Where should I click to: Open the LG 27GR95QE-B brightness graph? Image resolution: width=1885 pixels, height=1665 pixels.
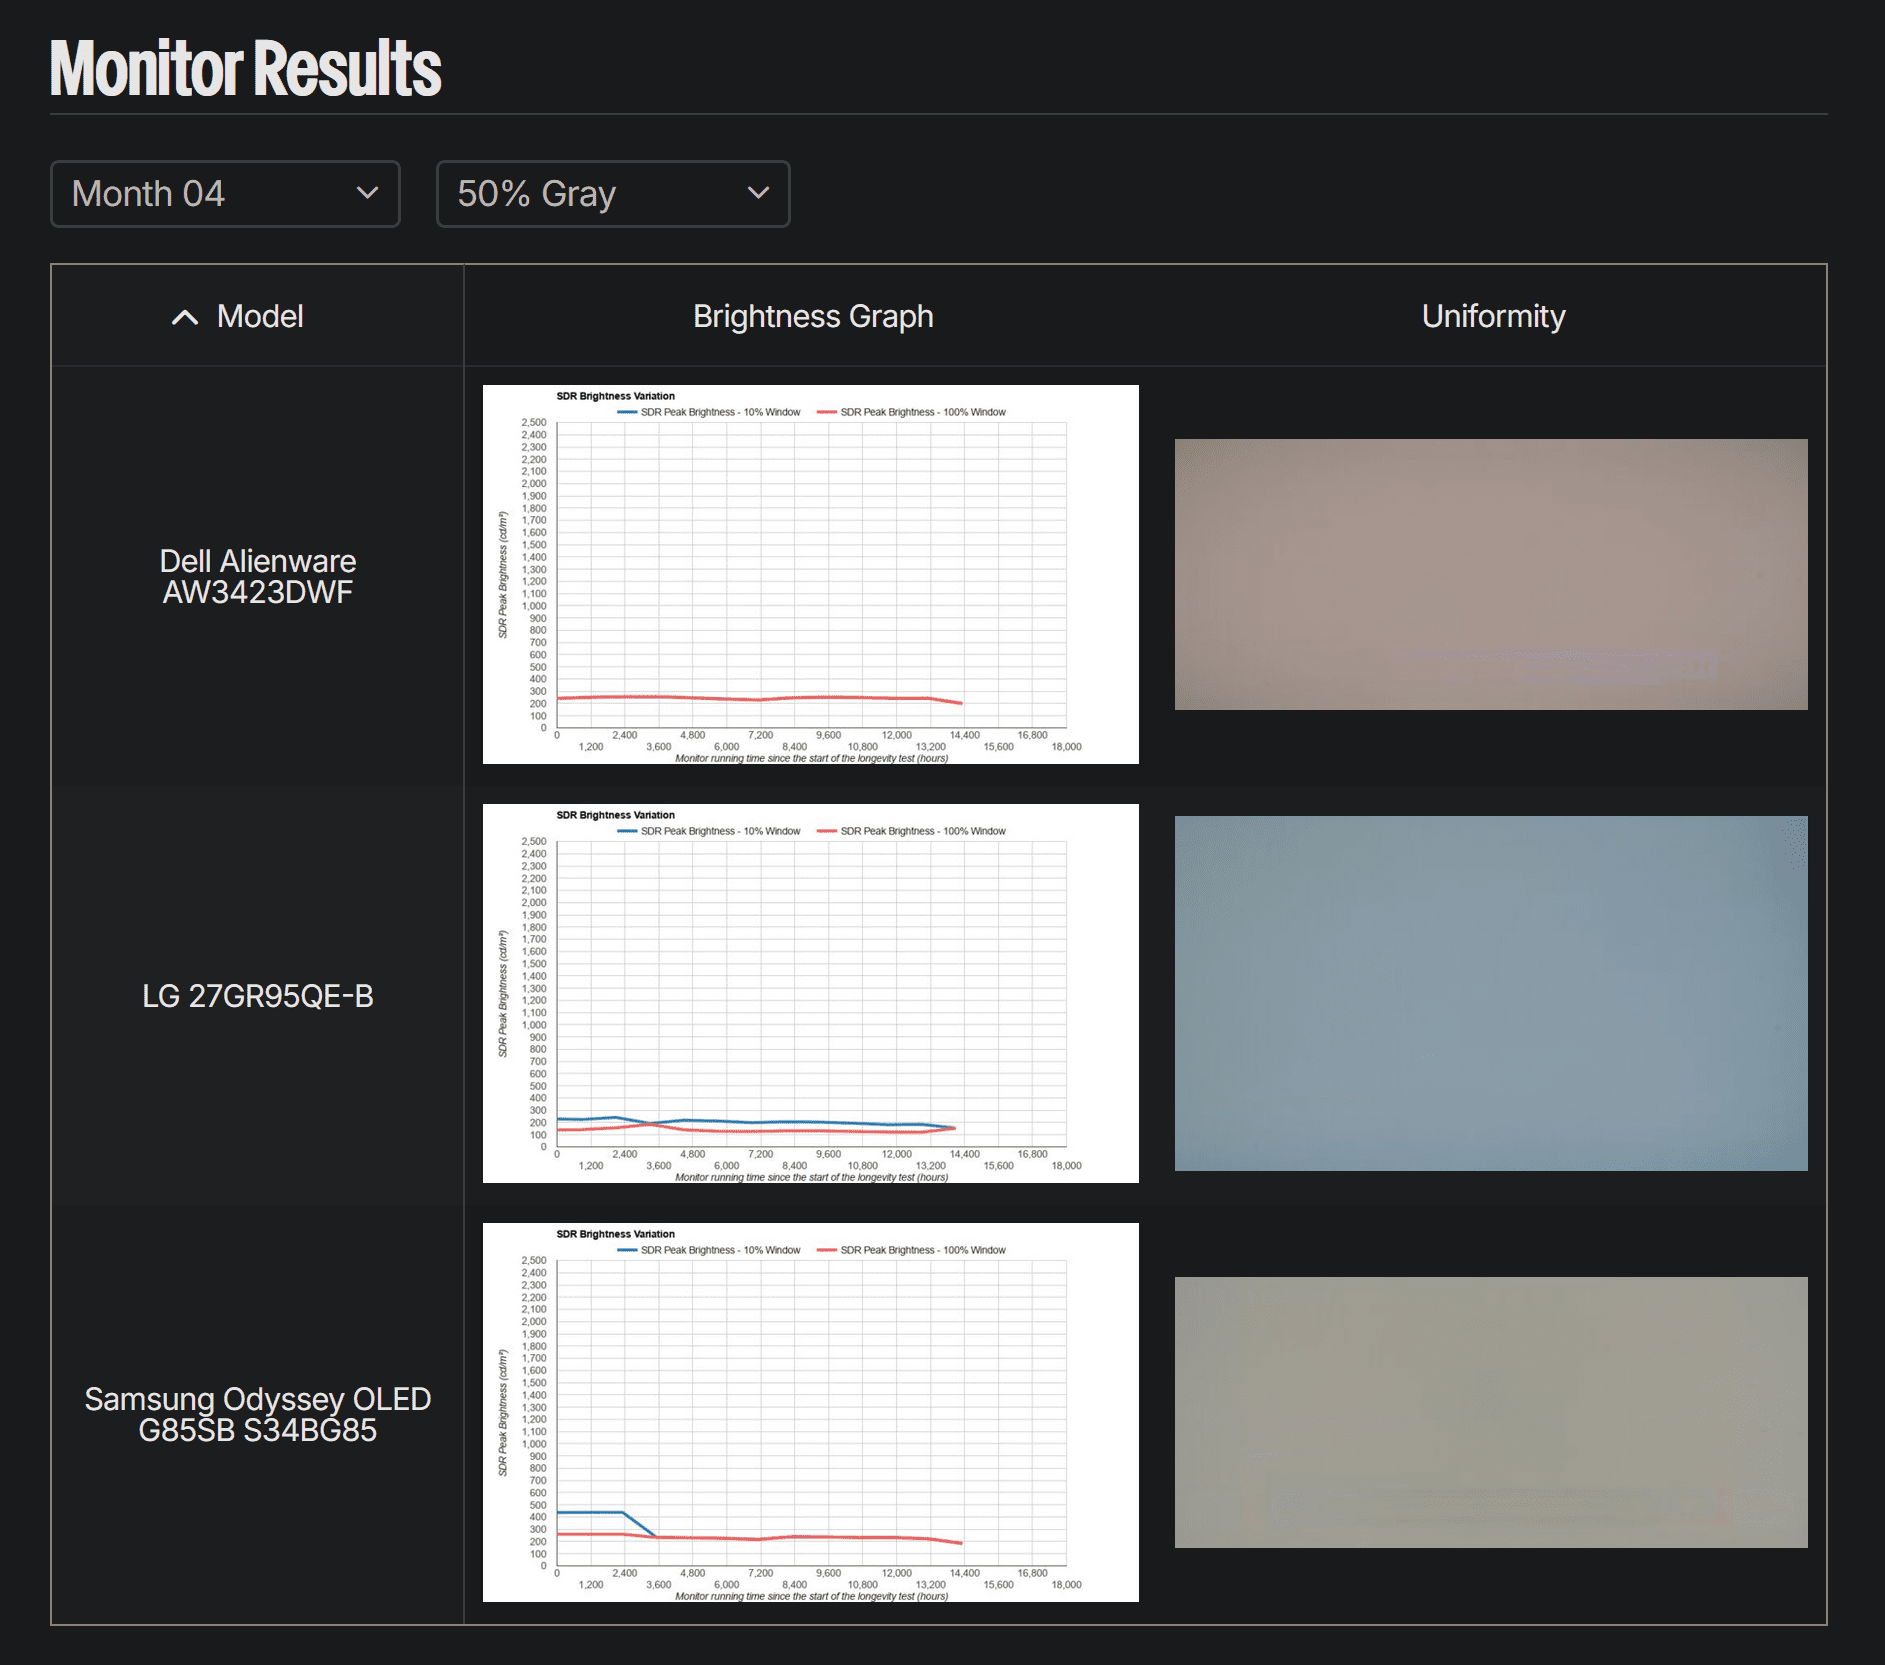pos(811,994)
